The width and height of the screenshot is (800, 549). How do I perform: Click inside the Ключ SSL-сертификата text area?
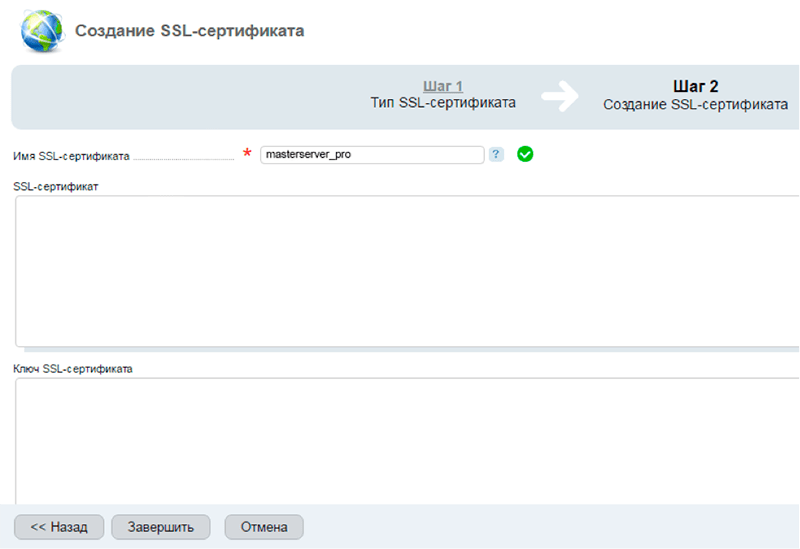[x=405, y=440]
